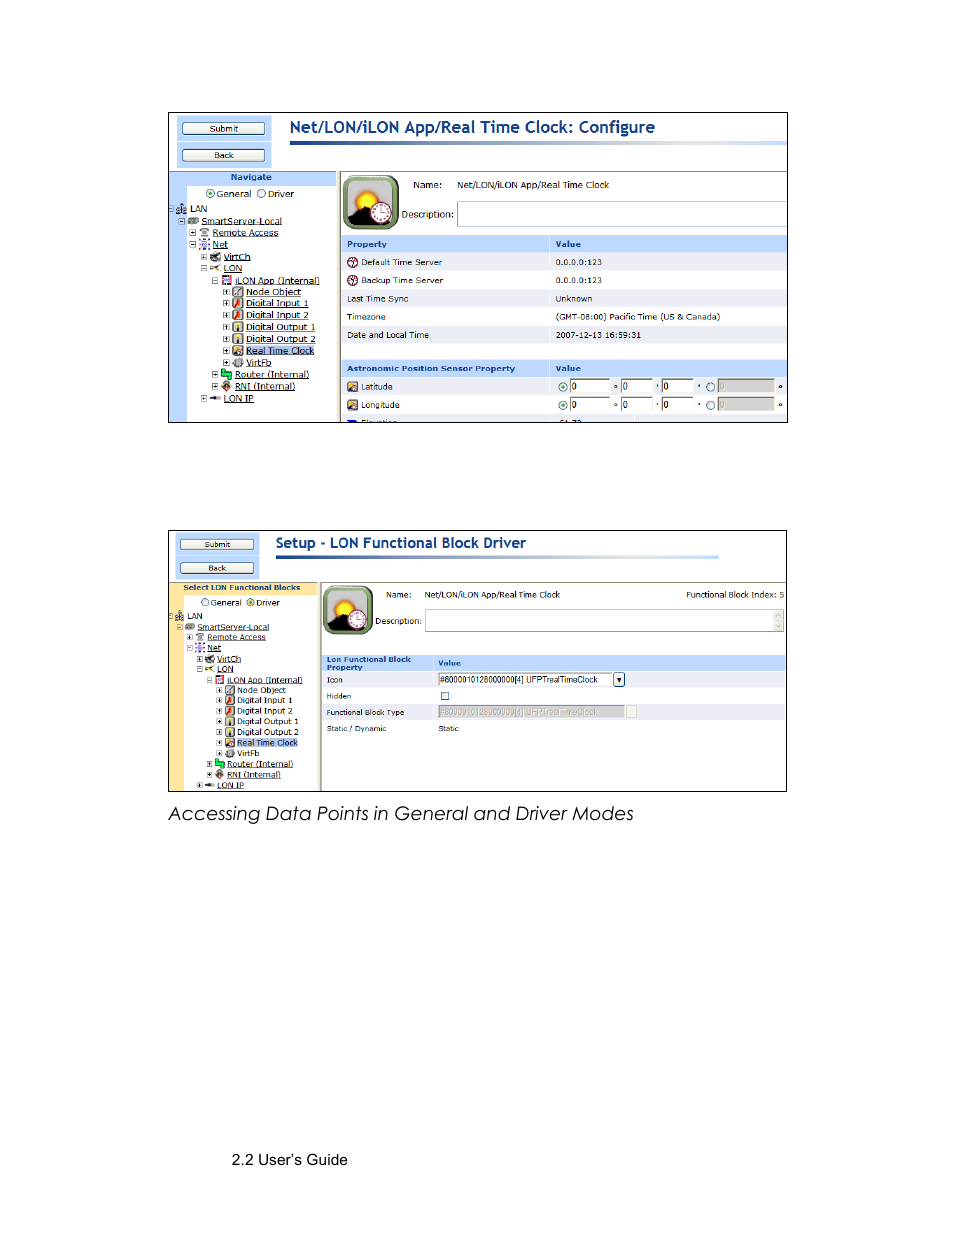Click the RNI icon in Configure tree
954x1235 pixels.
tap(227, 386)
